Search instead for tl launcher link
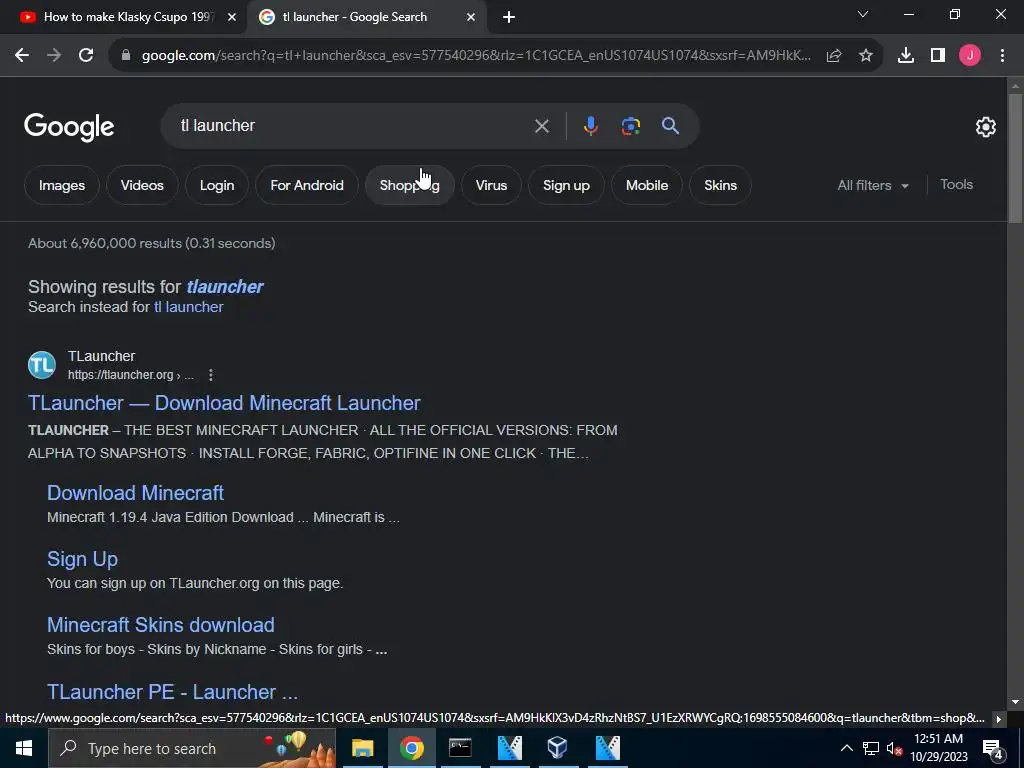Screen dimensions: 1024x768 pos(189,307)
